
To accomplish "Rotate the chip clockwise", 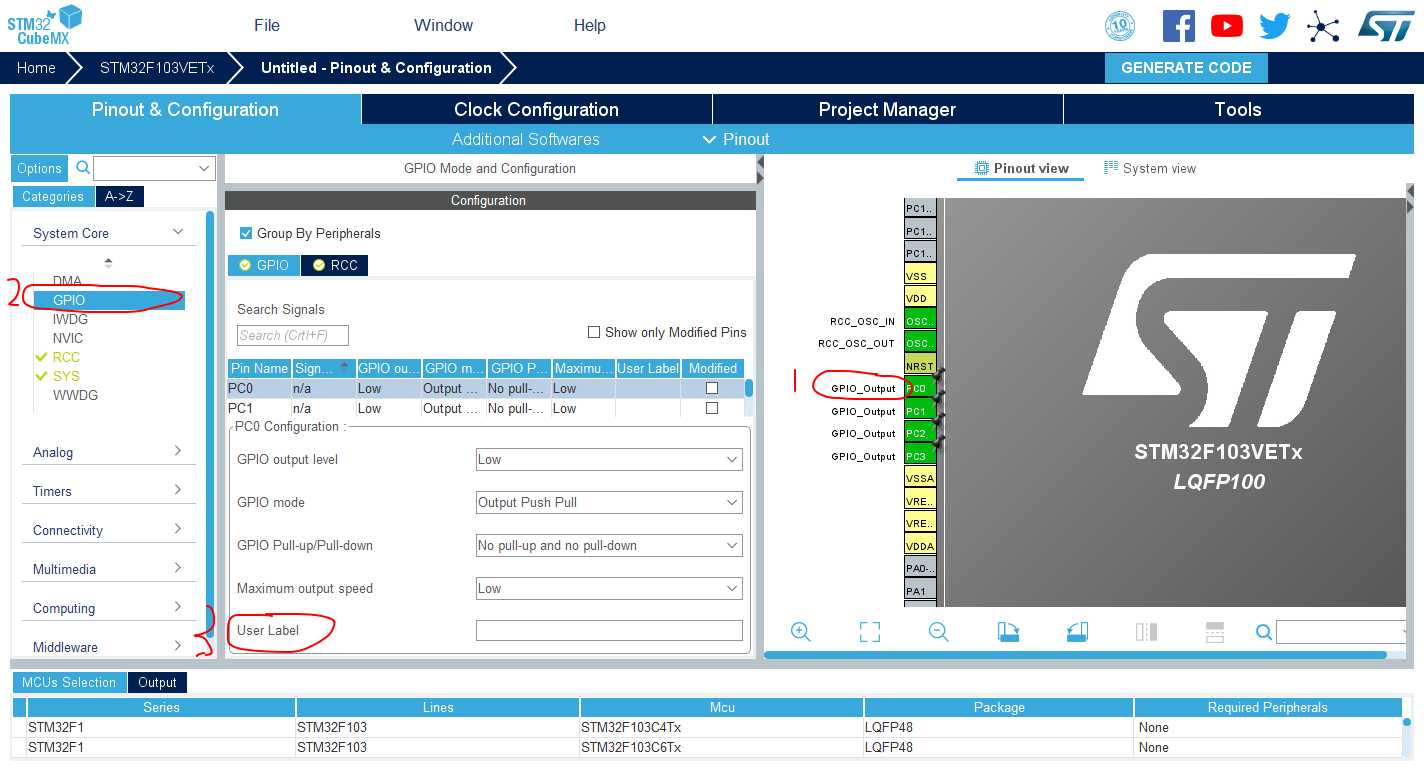I will pos(1008,632).
